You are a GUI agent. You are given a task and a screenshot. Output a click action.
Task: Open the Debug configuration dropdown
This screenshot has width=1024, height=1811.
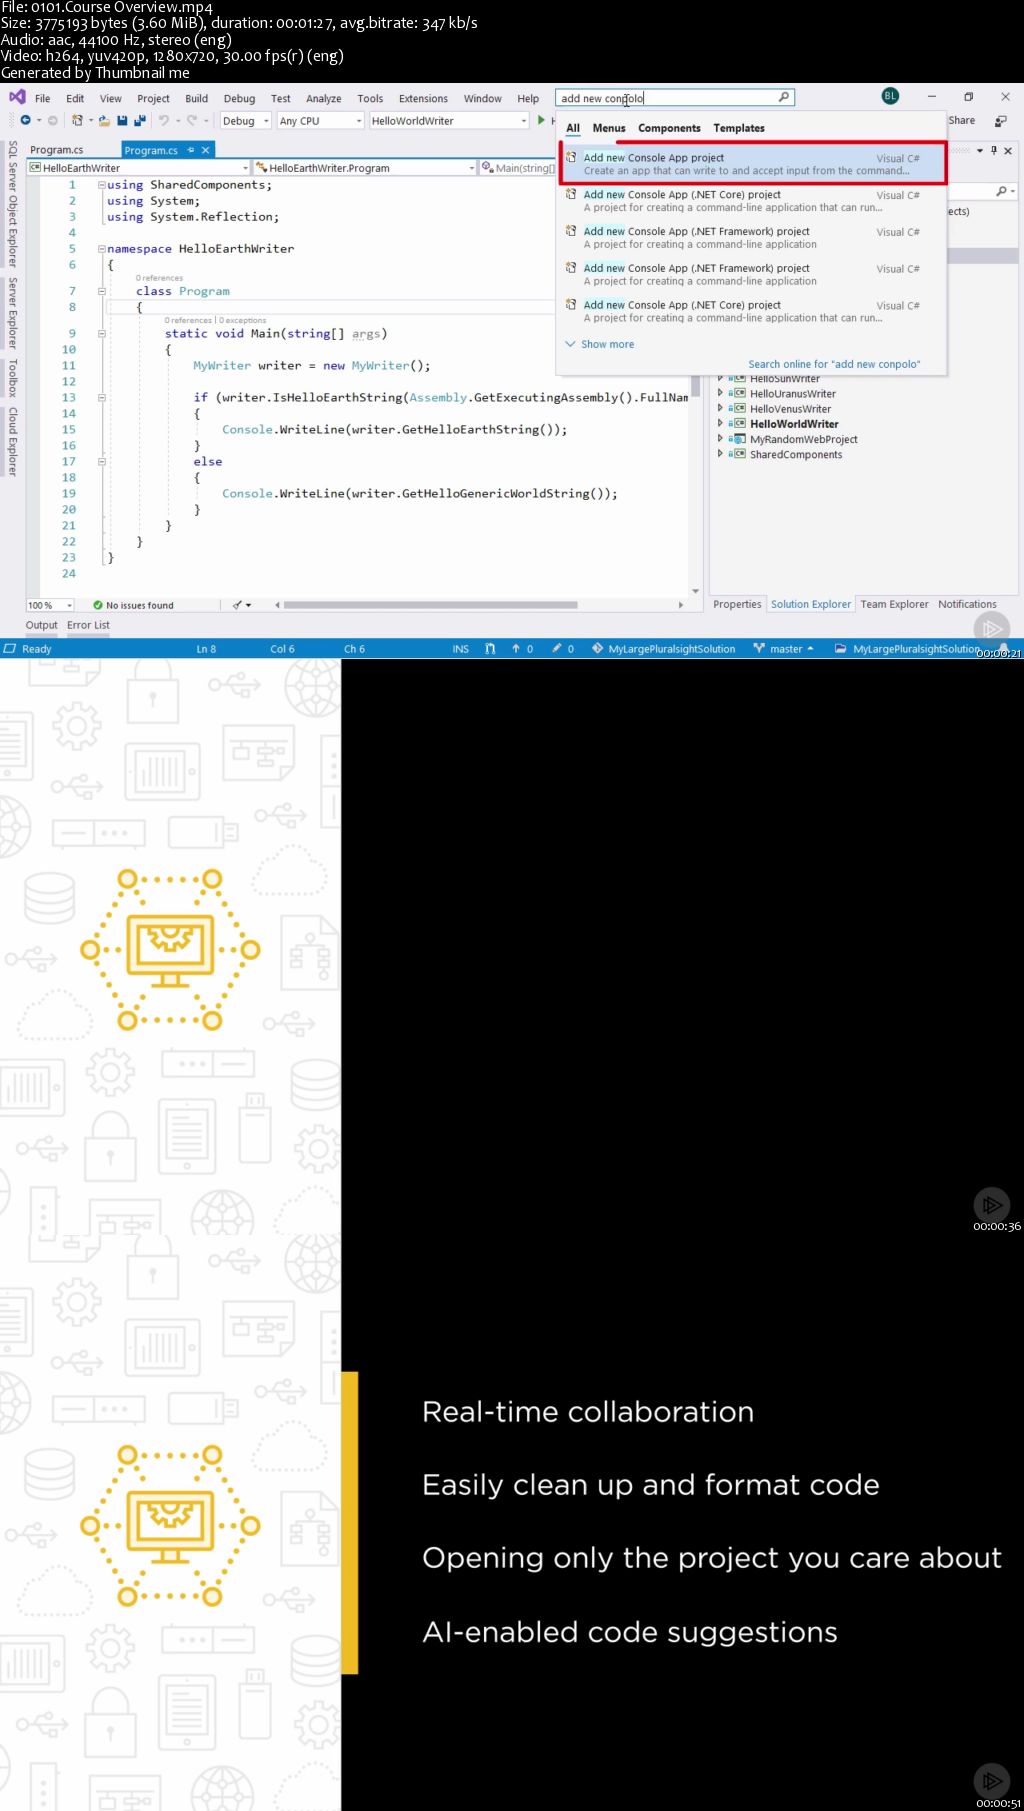(245, 121)
